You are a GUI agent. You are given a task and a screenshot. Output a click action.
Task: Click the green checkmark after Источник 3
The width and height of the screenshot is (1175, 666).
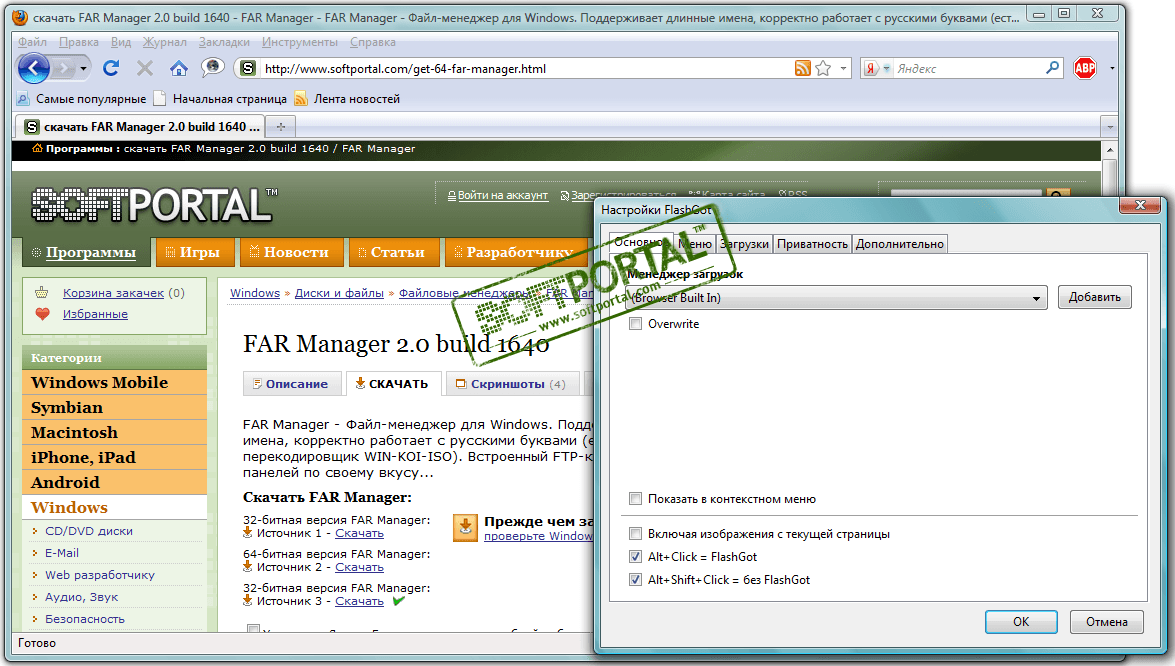[399, 600]
